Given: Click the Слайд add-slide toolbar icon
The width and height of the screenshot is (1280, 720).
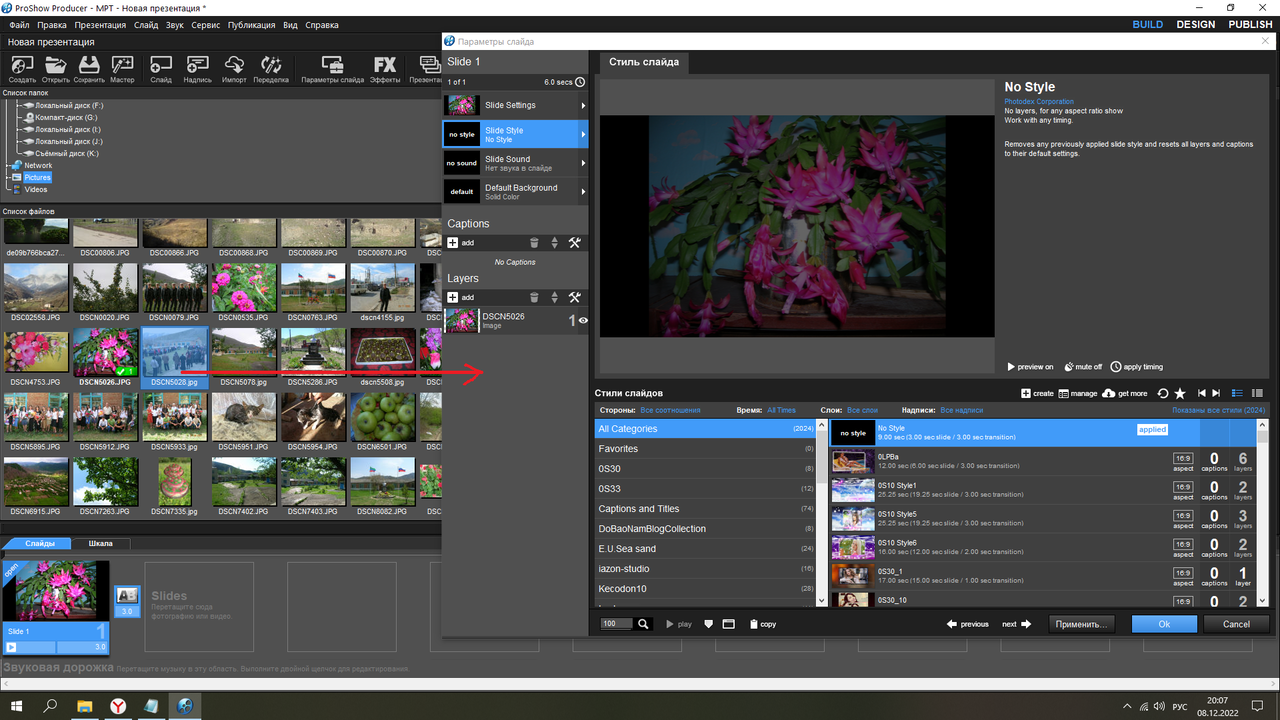Looking at the screenshot, I should click(x=161, y=69).
